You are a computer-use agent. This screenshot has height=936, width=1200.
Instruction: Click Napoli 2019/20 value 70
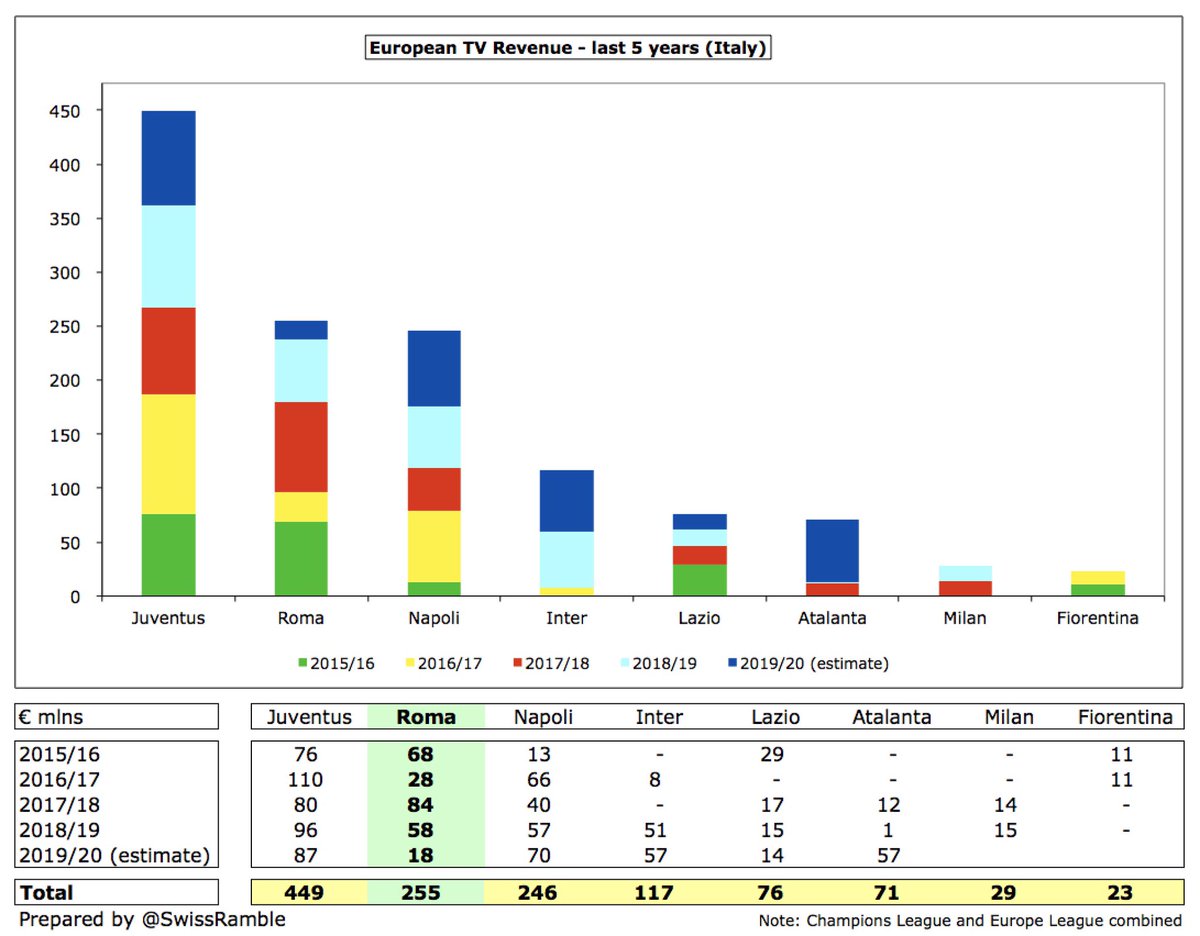coord(538,854)
